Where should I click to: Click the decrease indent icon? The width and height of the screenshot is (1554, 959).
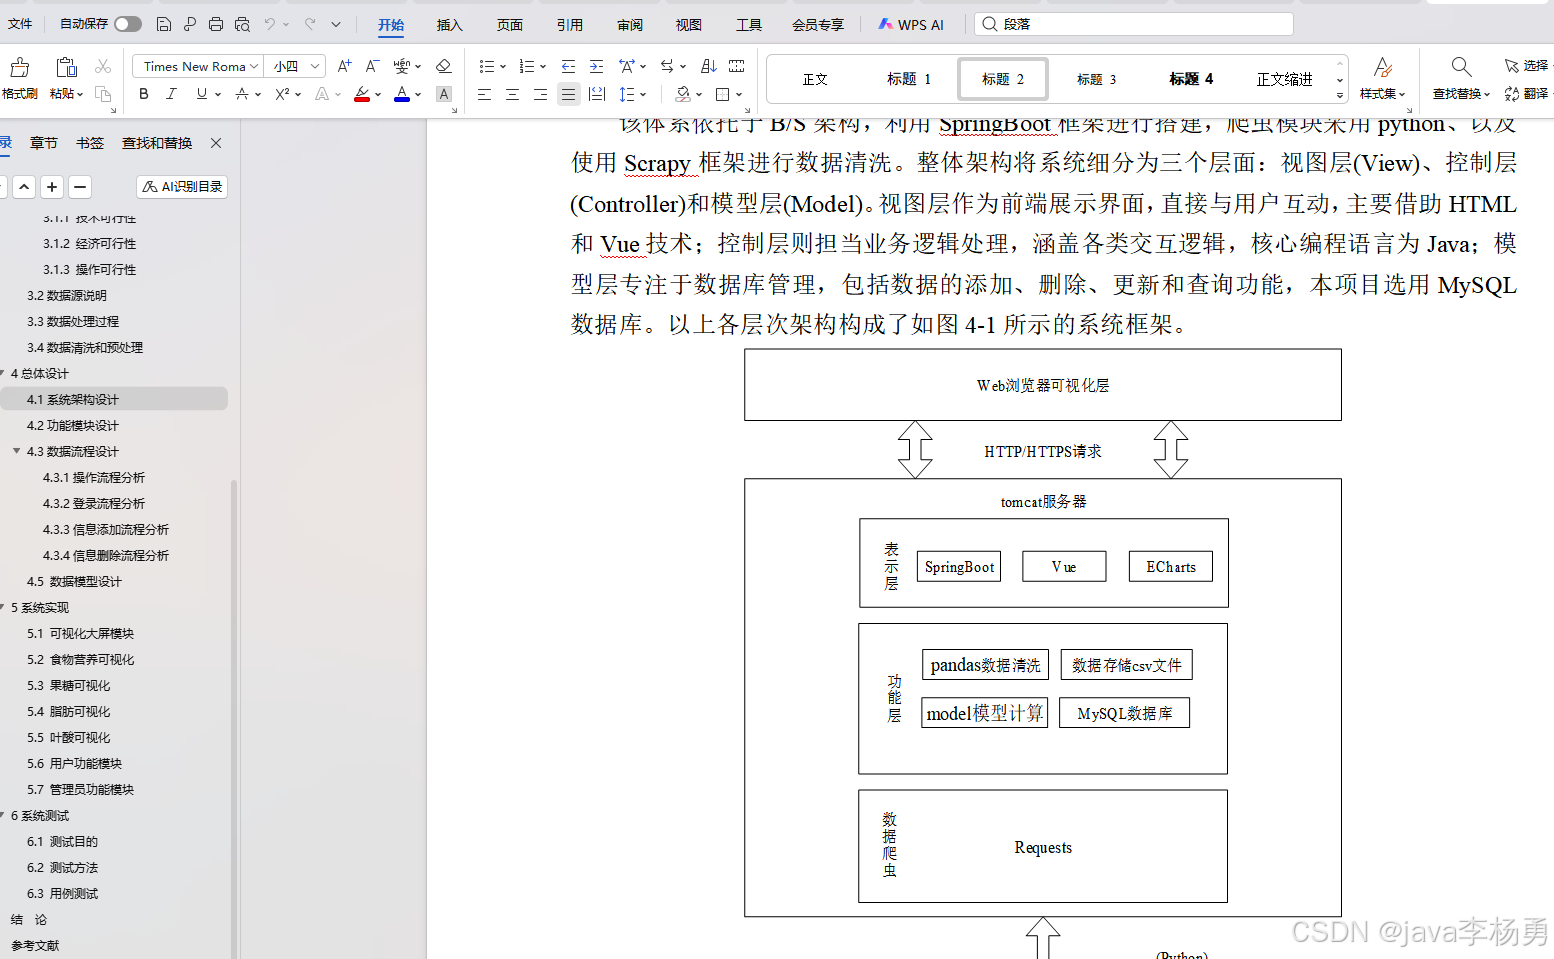(x=568, y=66)
